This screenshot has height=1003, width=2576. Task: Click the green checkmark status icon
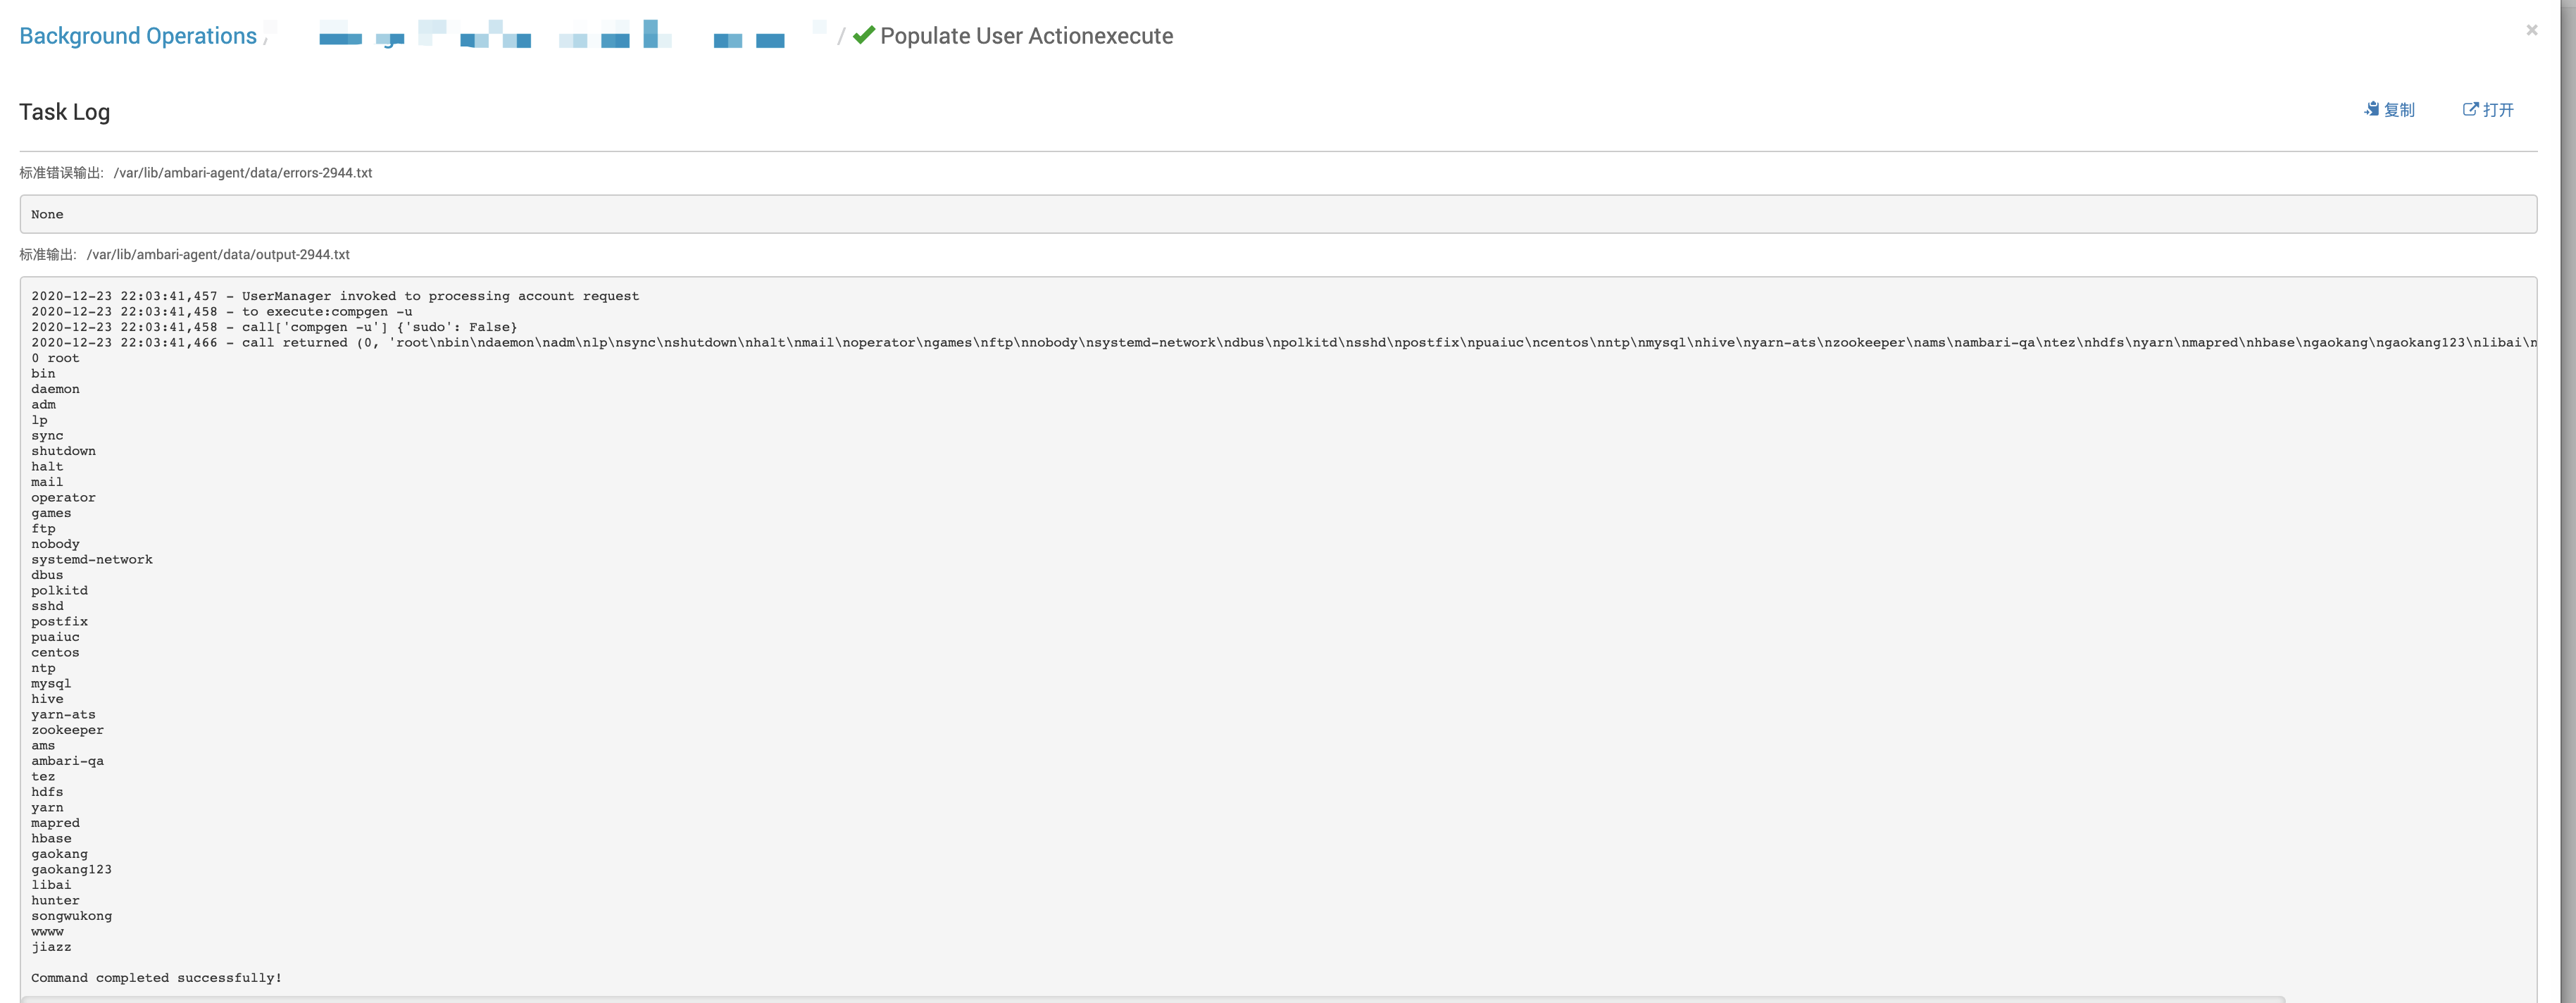[864, 35]
